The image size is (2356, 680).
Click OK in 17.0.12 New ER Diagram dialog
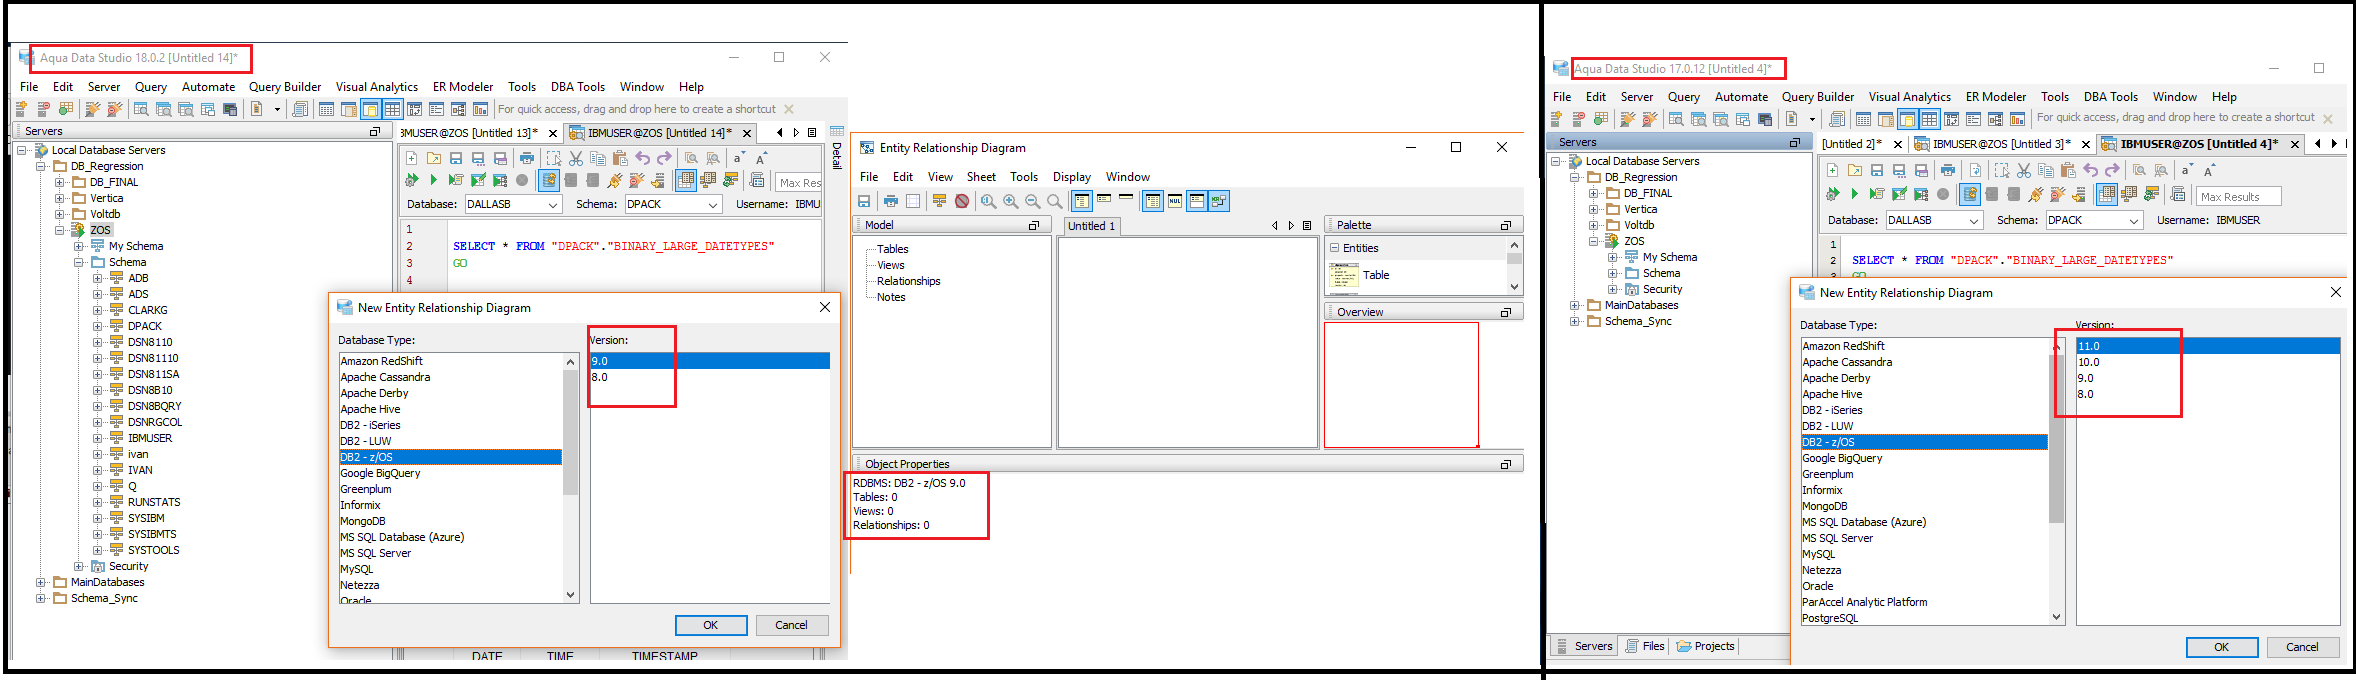[x=2222, y=647]
